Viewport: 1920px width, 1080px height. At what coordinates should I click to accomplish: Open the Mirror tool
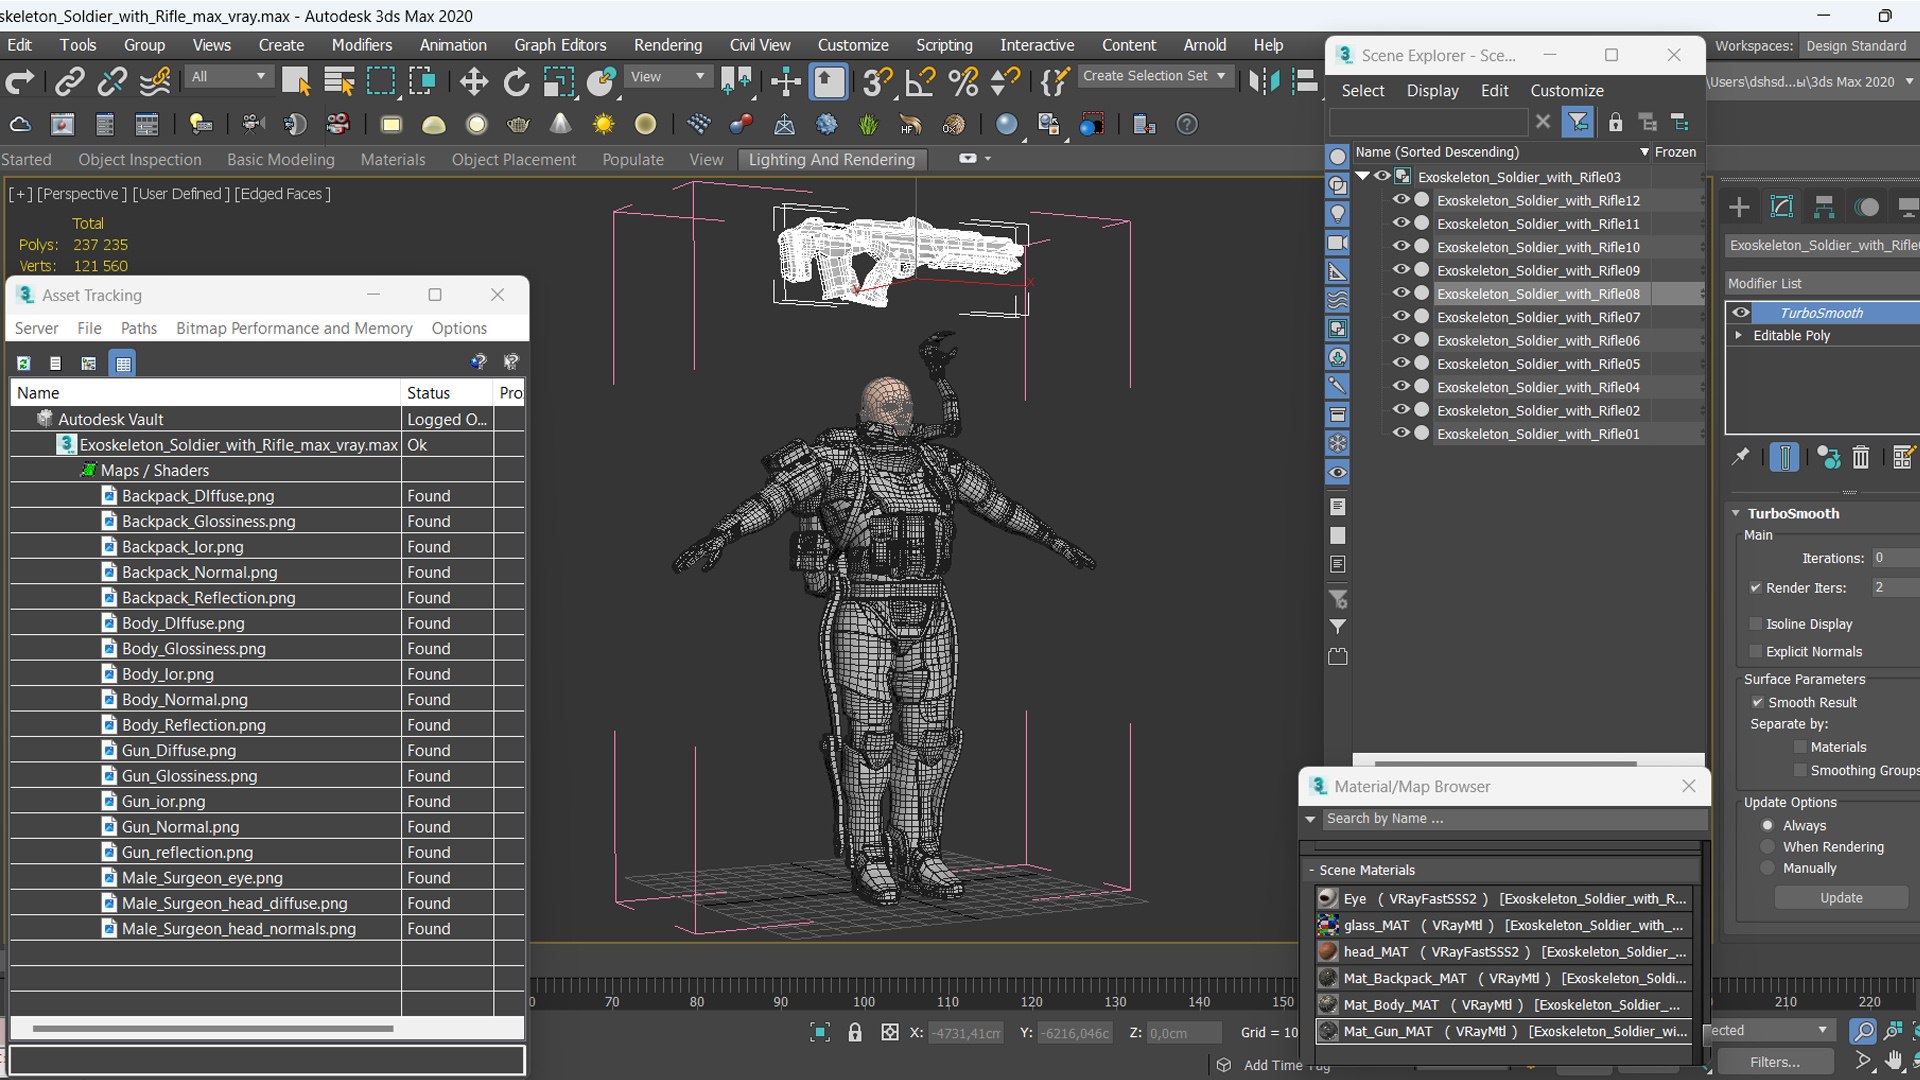point(1263,81)
